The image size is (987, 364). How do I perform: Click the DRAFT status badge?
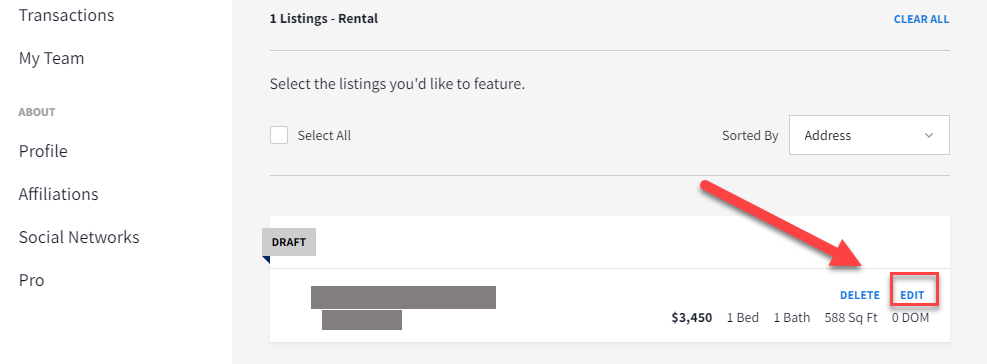coord(289,242)
